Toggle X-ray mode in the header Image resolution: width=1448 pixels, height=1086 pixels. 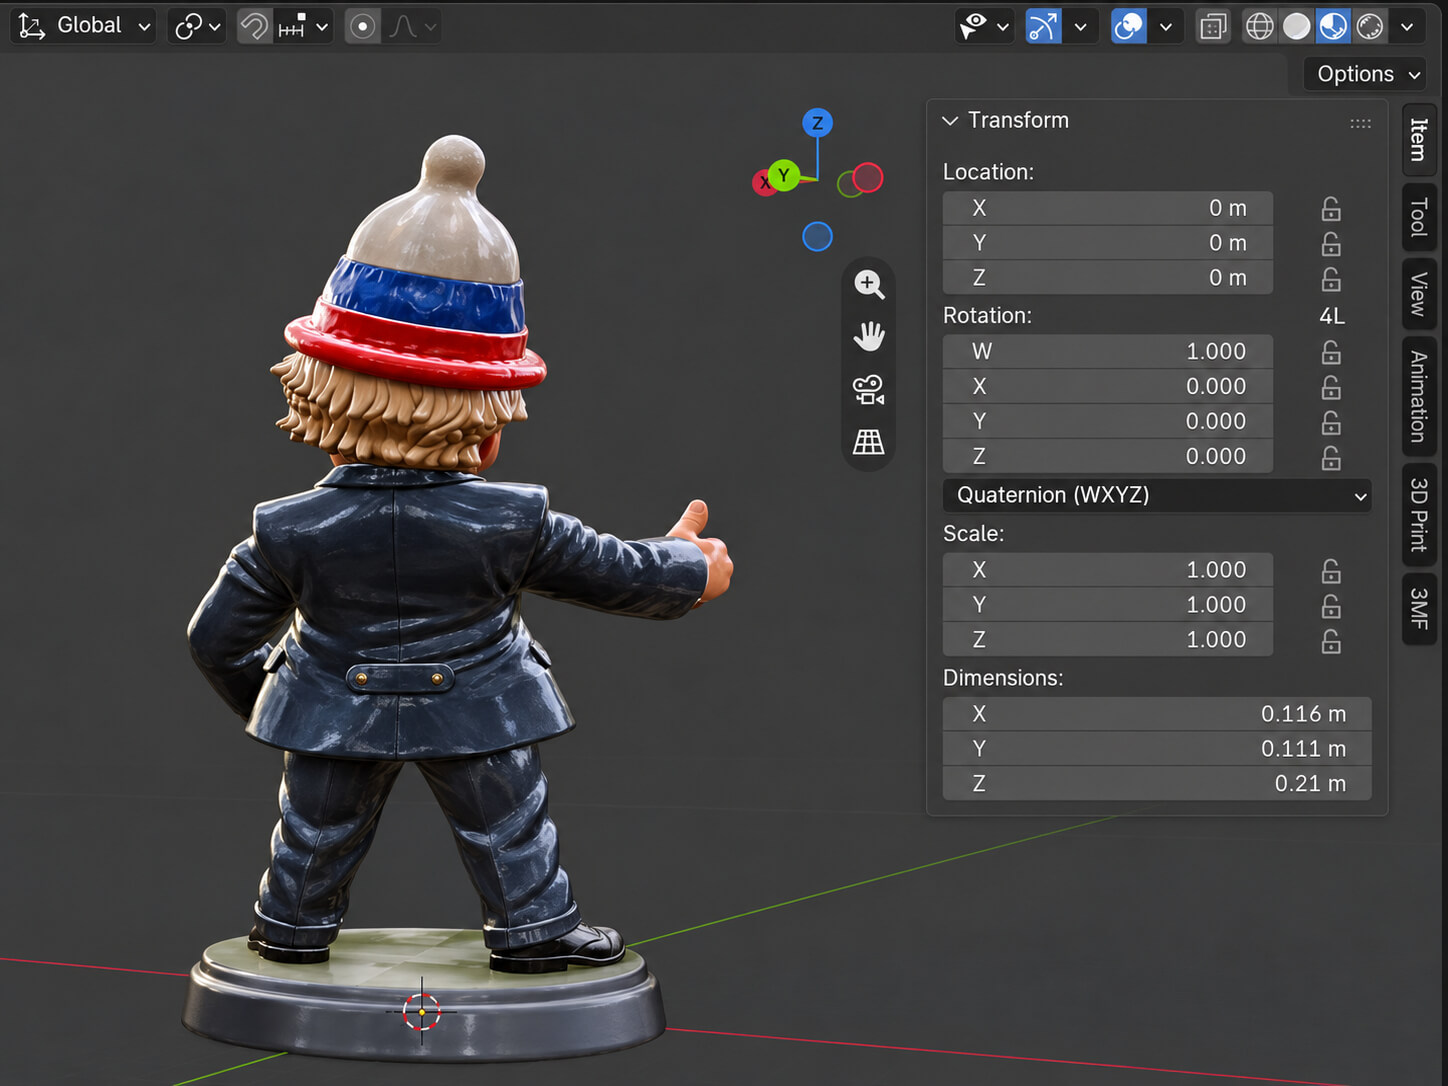pos(1213,26)
